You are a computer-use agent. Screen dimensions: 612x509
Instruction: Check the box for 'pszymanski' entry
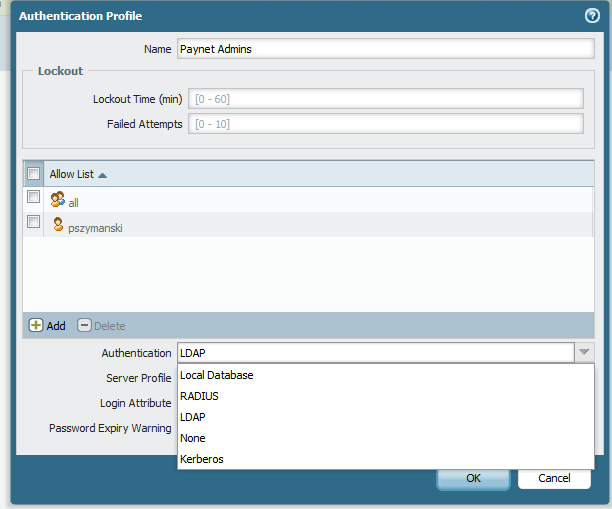pos(34,222)
